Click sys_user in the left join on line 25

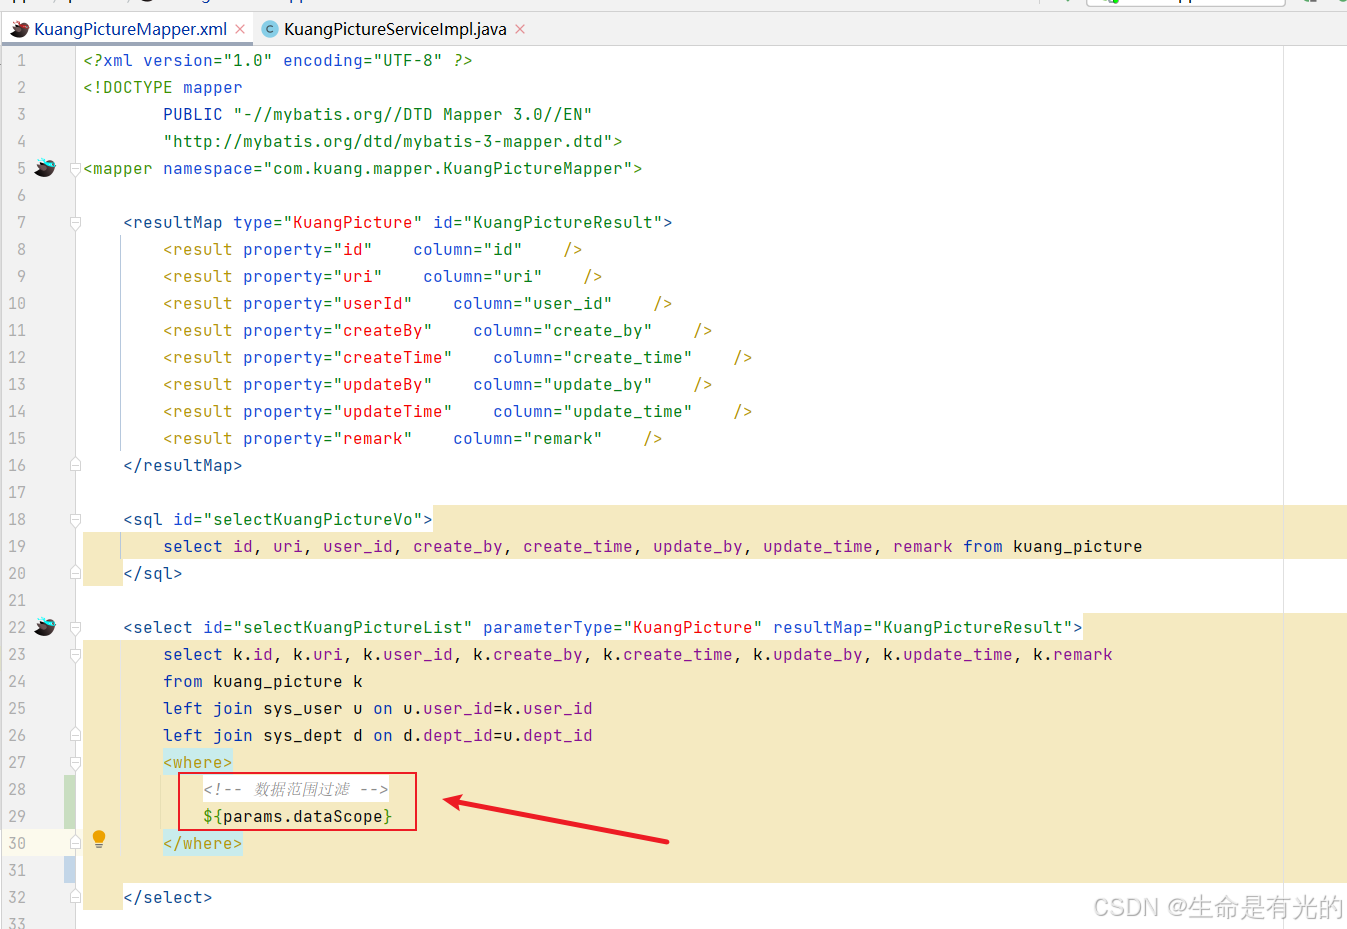click(303, 708)
